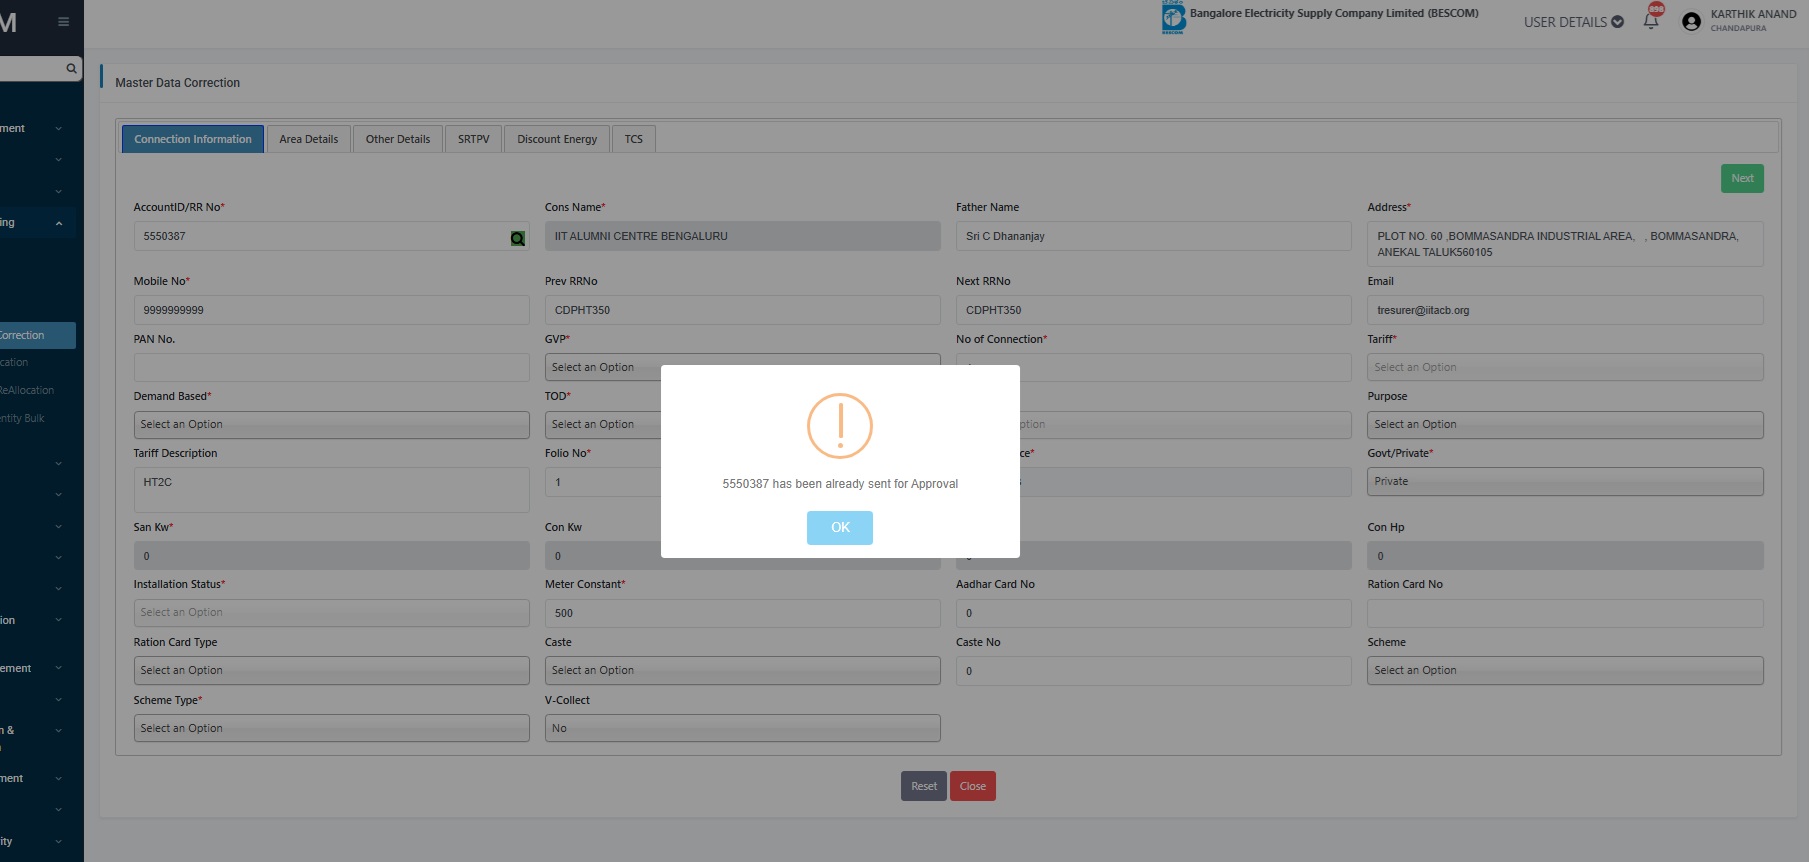Open the Demand Based dropdown

[x=331, y=425]
